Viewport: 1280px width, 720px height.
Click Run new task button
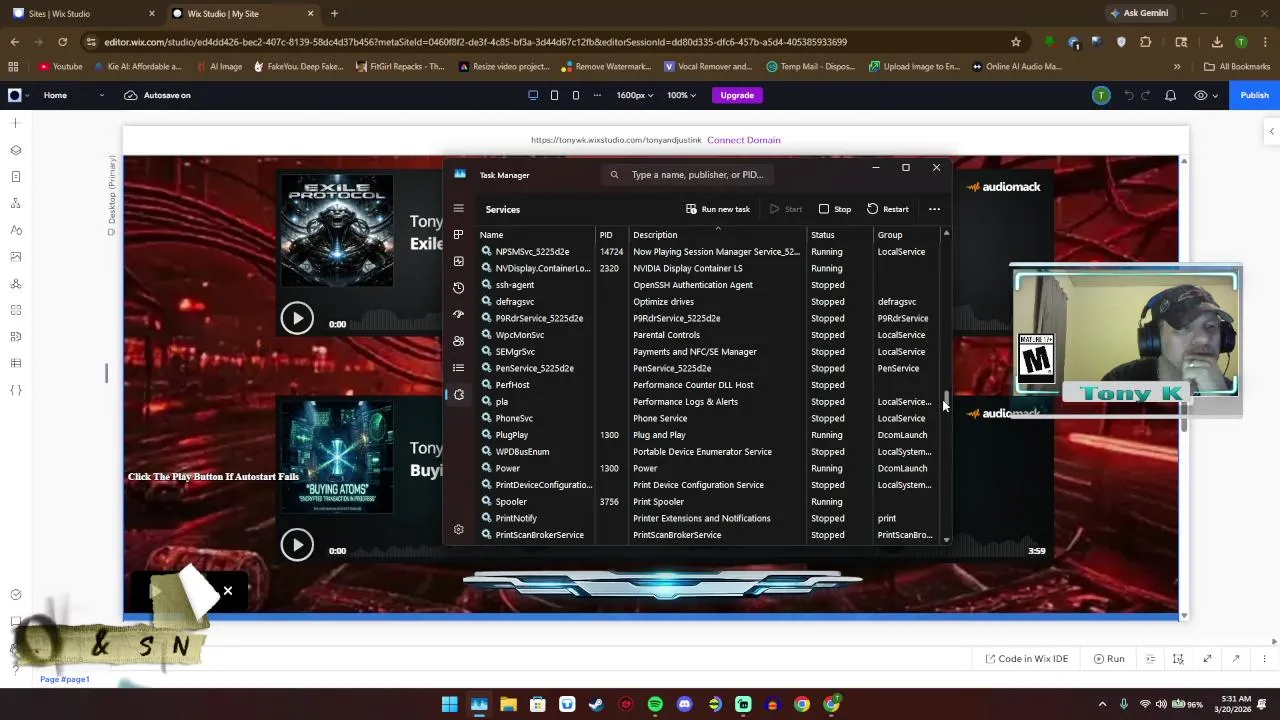pos(718,209)
